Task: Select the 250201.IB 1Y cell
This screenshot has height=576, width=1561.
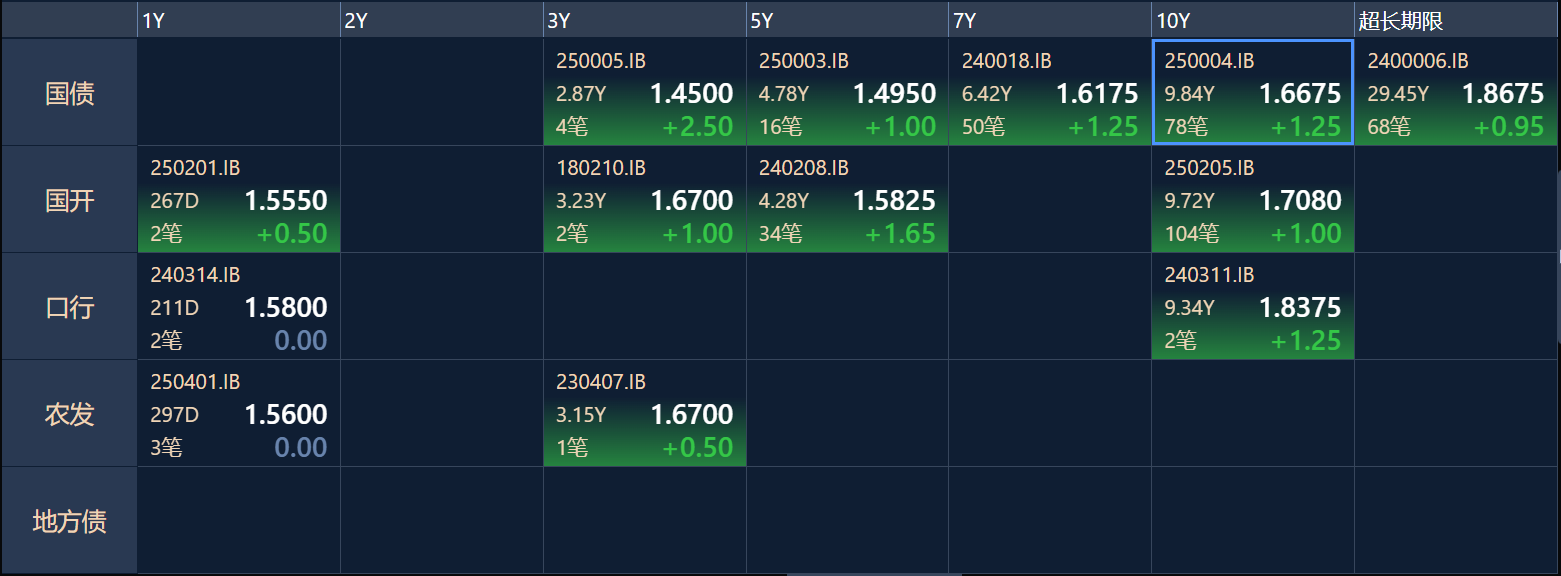Action: coord(238,200)
